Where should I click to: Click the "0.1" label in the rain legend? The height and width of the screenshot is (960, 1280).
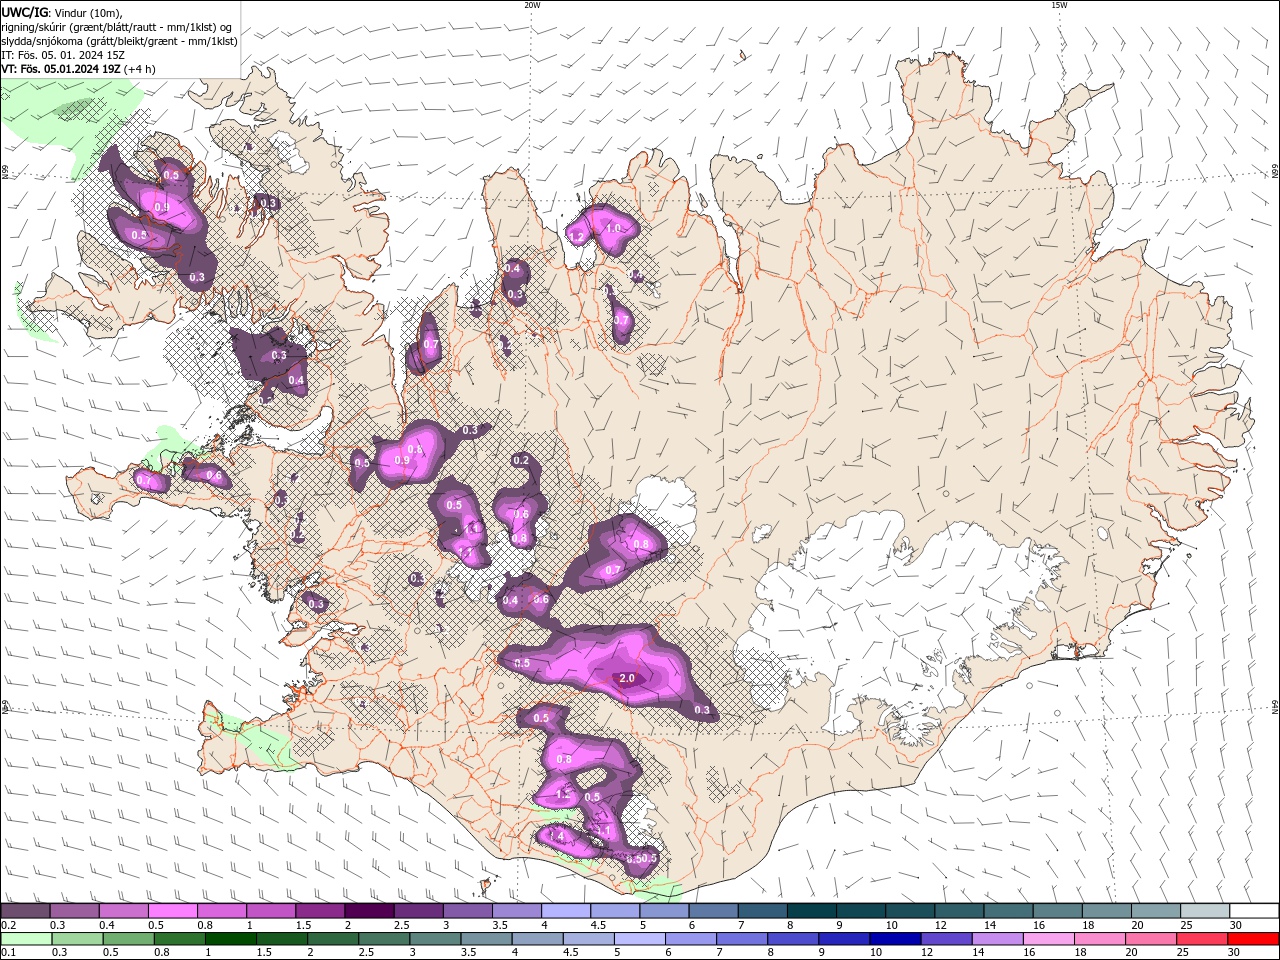pos(8,953)
